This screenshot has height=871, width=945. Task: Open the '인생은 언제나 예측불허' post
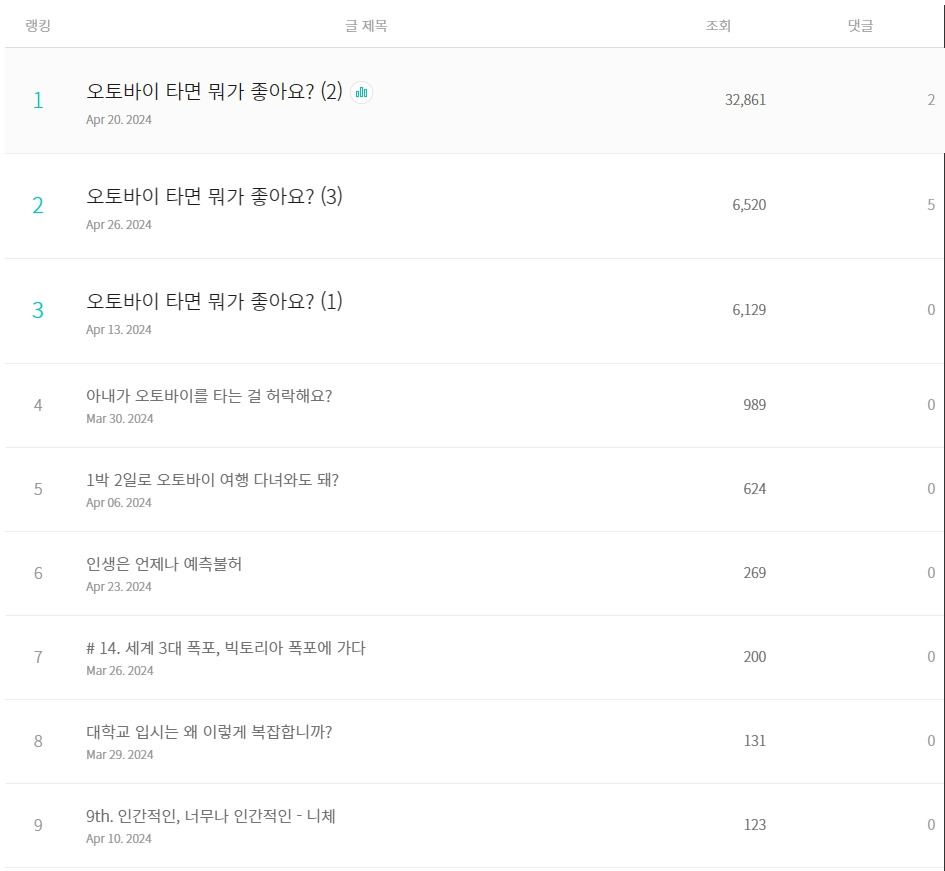point(164,564)
